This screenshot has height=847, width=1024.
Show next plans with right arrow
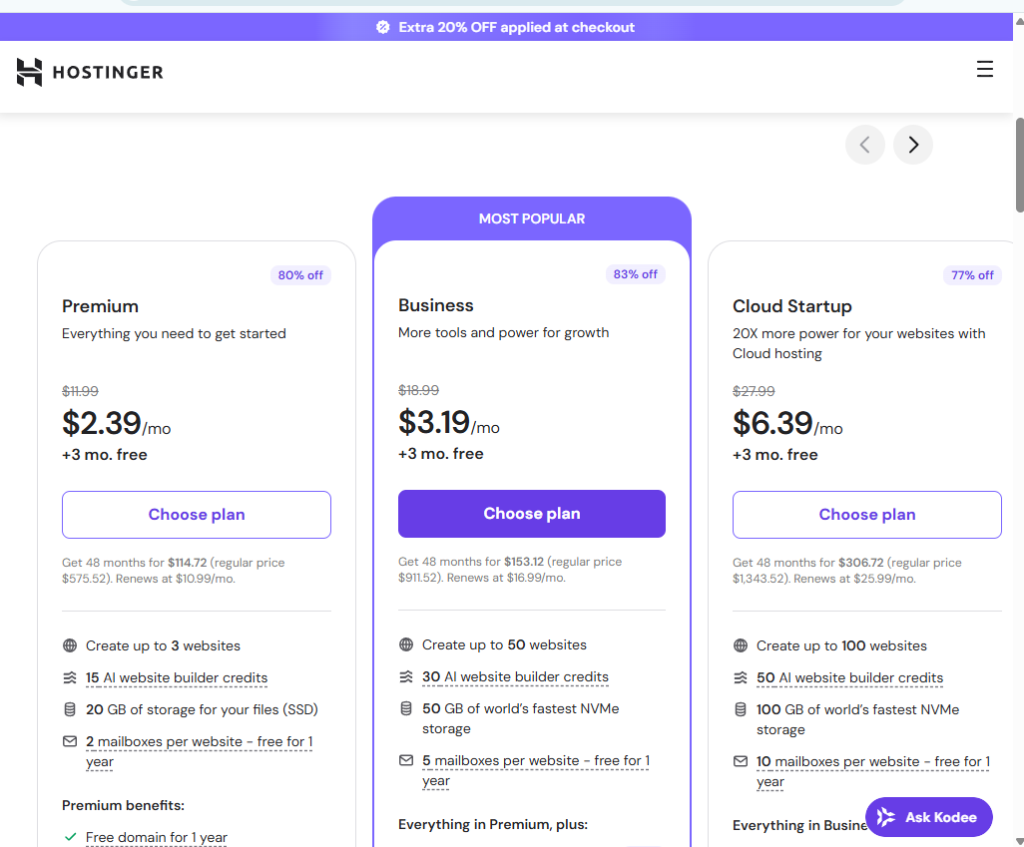click(913, 144)
